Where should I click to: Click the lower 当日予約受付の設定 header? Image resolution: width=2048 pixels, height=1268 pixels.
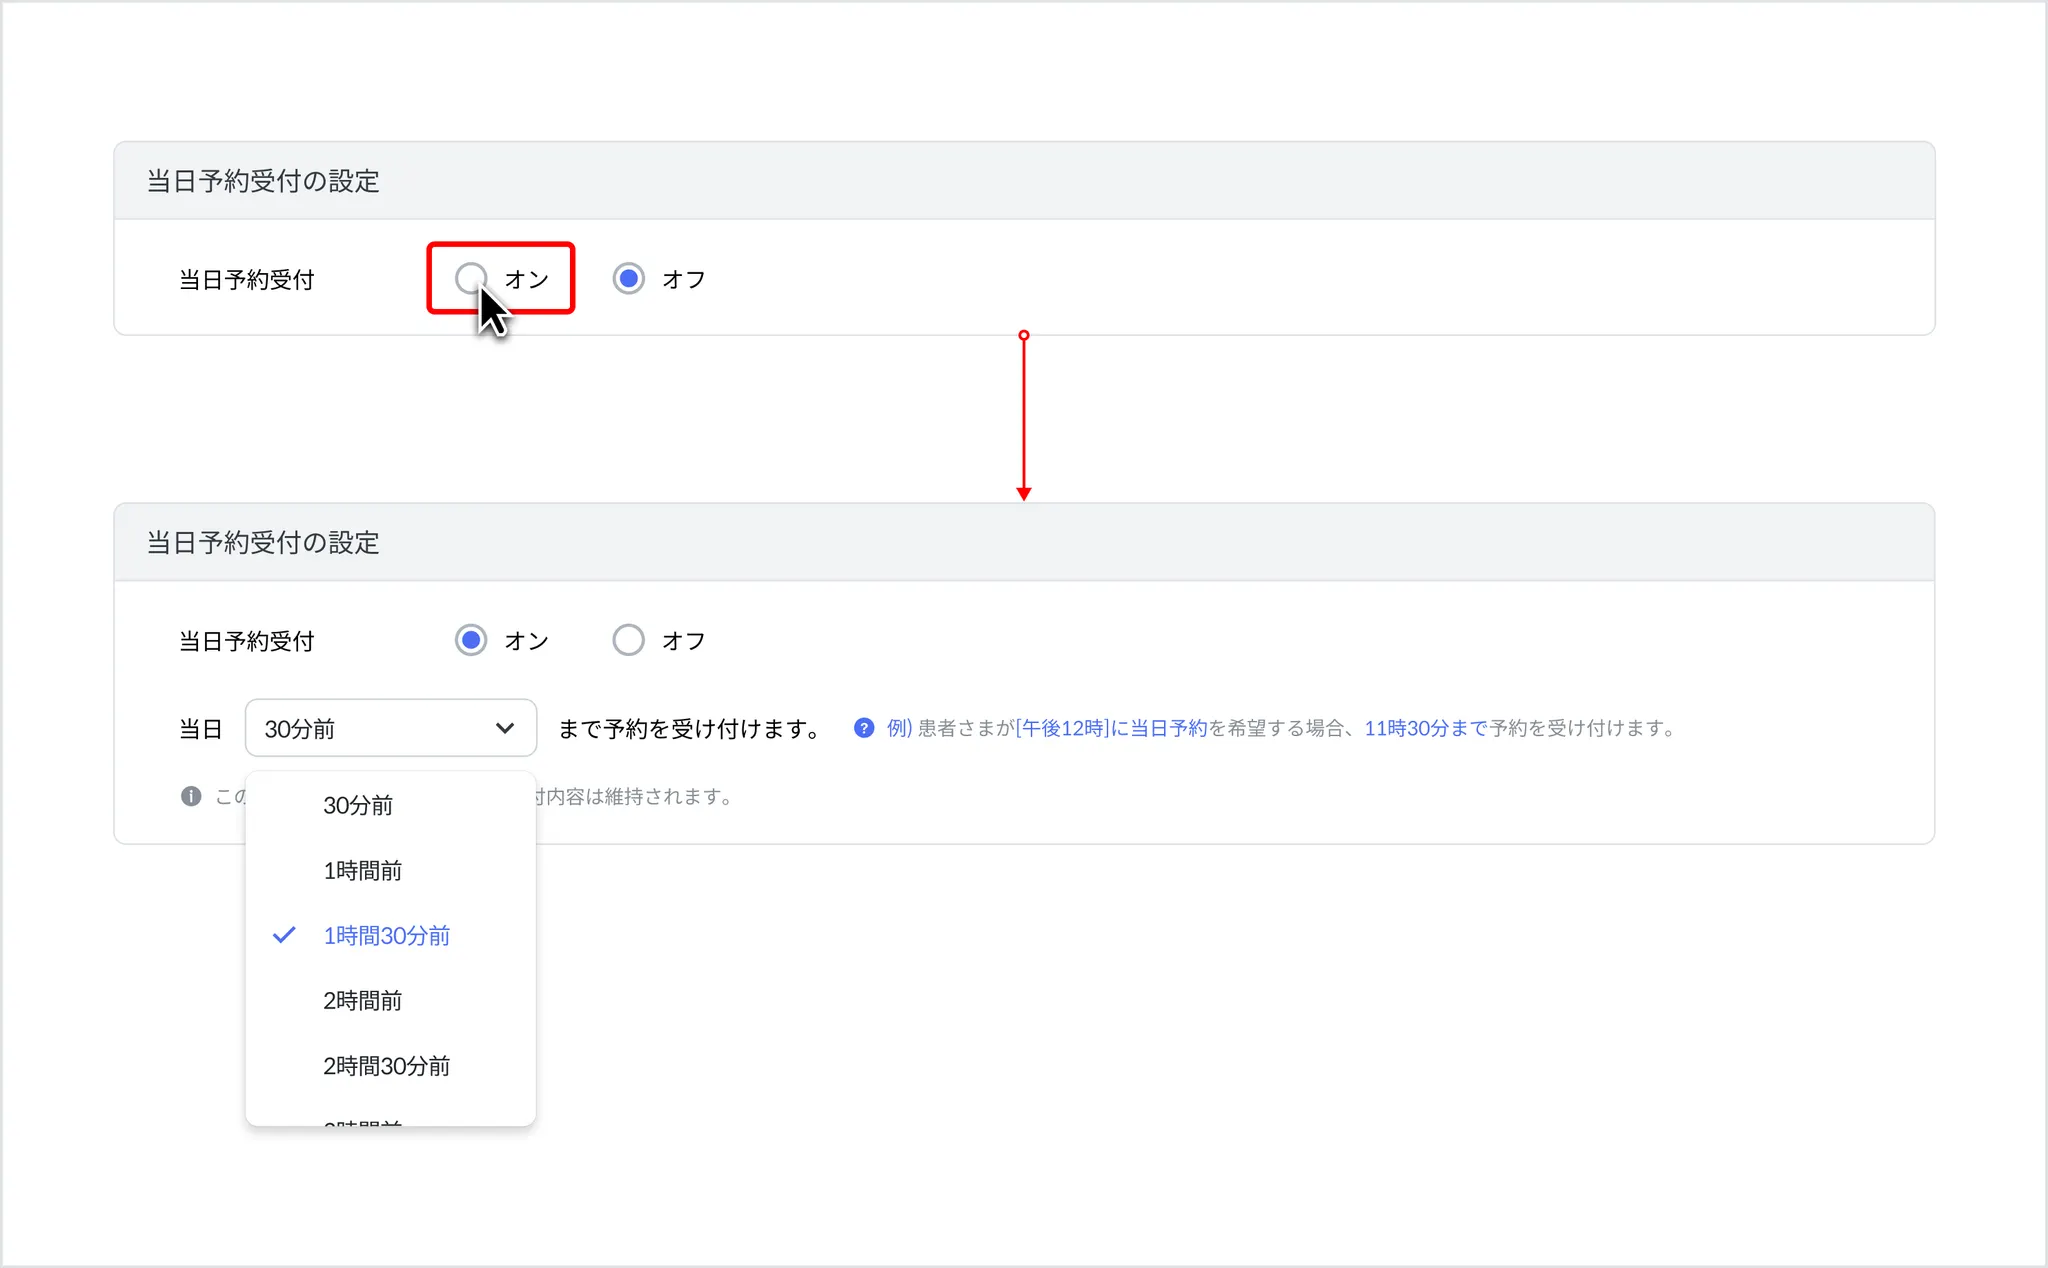(x=263, y=543)
